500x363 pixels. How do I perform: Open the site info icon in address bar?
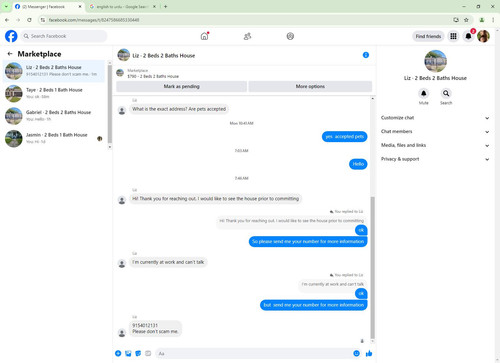[x=43, y=20]
